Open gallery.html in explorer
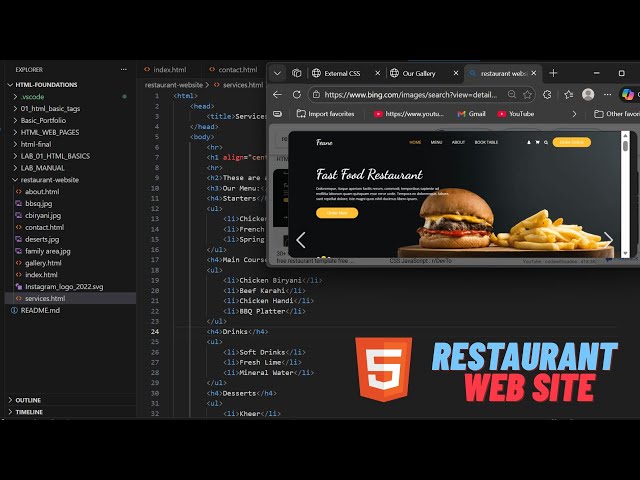Screen dimensions: 640x480 pyautogui.click(x=43, y=263)
